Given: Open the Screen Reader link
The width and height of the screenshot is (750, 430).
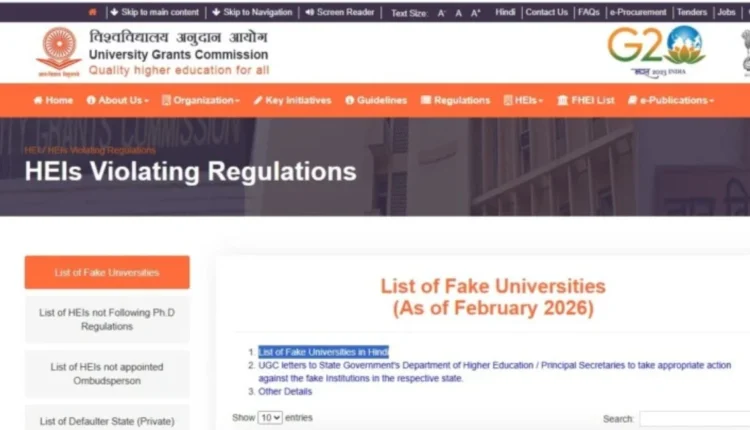Looking at the screenshot, I should (x=340, y=12).
